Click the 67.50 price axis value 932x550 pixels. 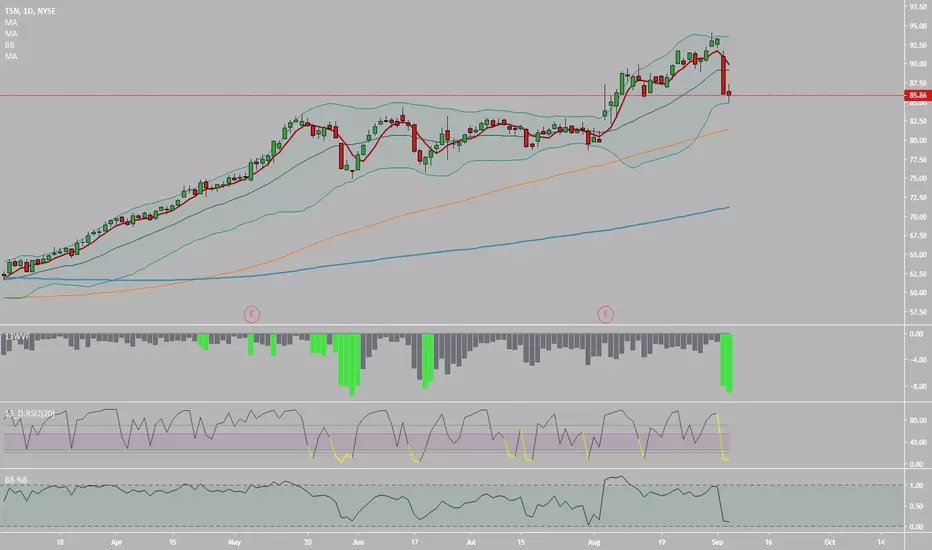[918, 235]
